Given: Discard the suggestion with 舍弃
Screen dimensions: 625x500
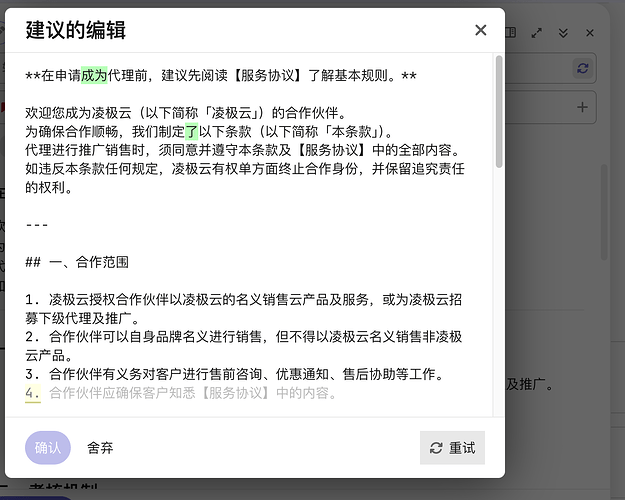Looking at the screenshot, I should (100, 448).
